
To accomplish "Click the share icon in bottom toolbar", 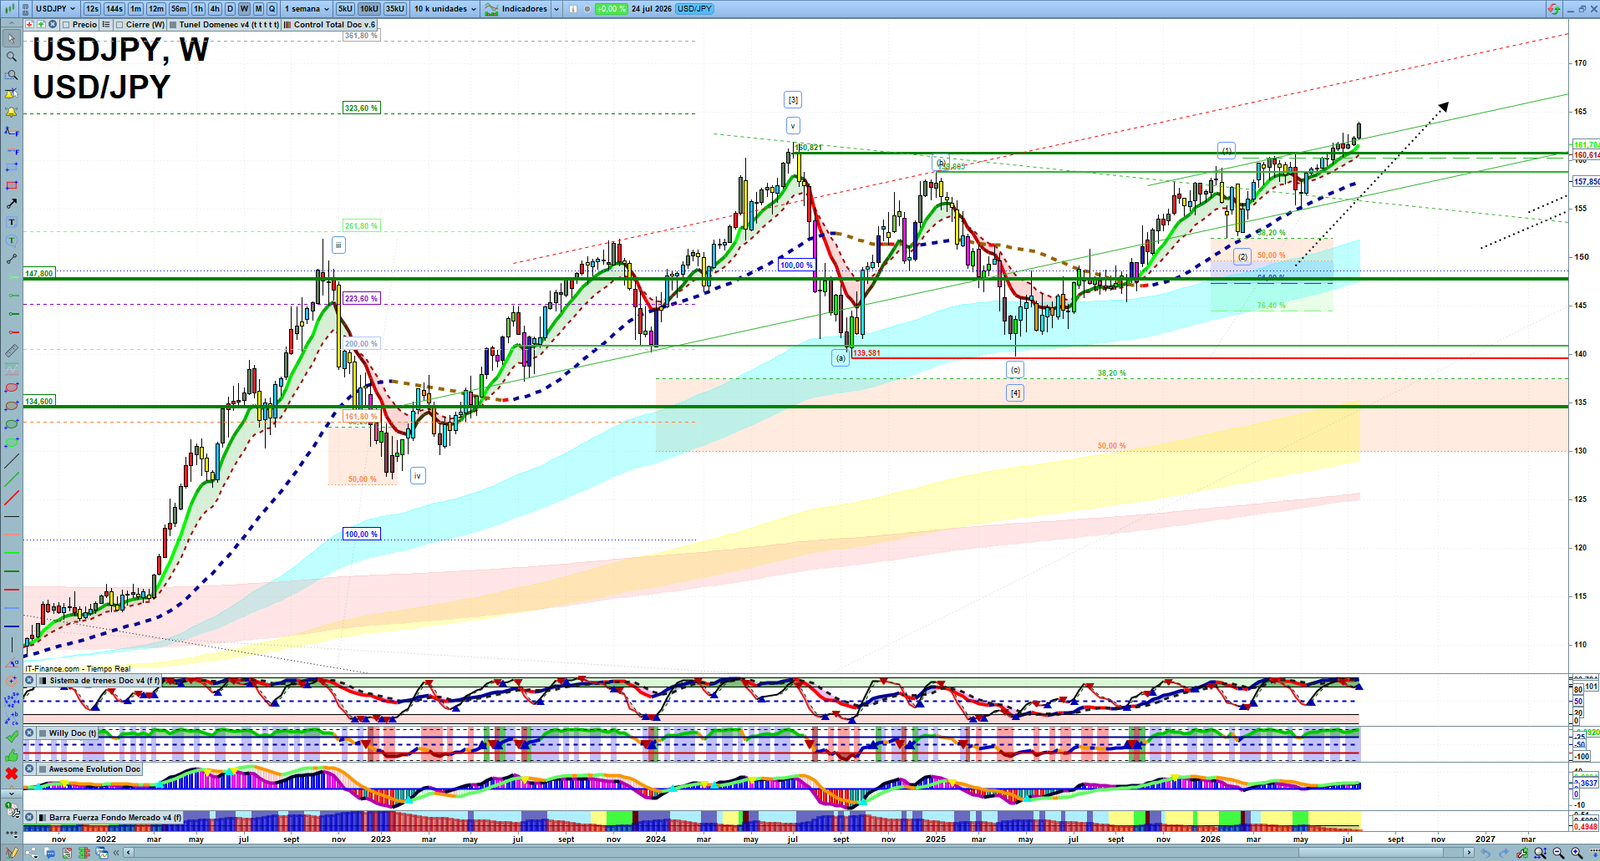I will tap(31, 853).
